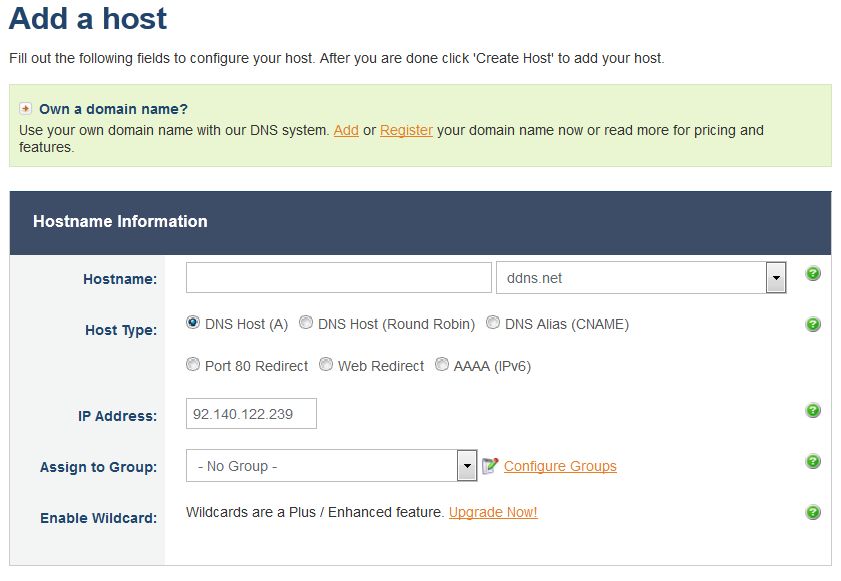Enable the Port 80 Redirect option
The height and width of the screenshot is (581, 841).
coord(193,364)
